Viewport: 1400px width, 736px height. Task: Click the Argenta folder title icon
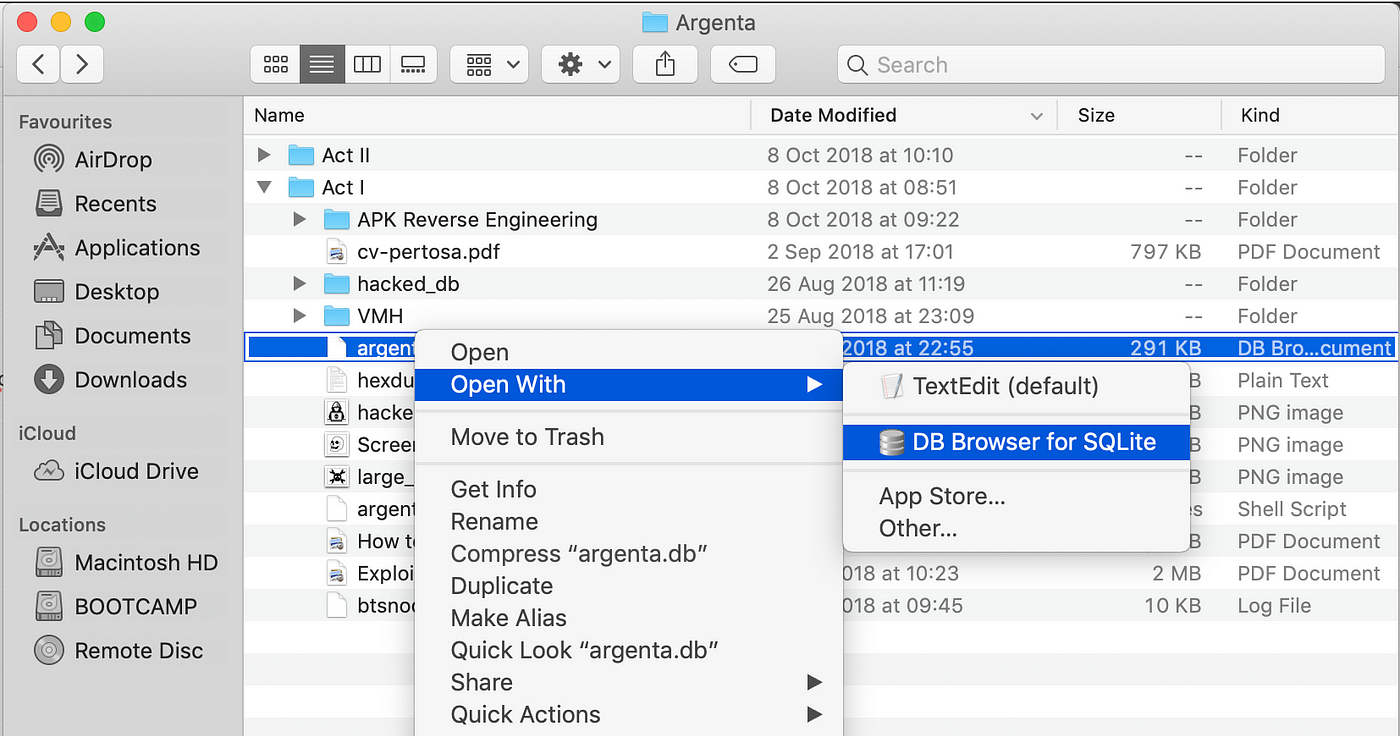[x=654, y=22]
